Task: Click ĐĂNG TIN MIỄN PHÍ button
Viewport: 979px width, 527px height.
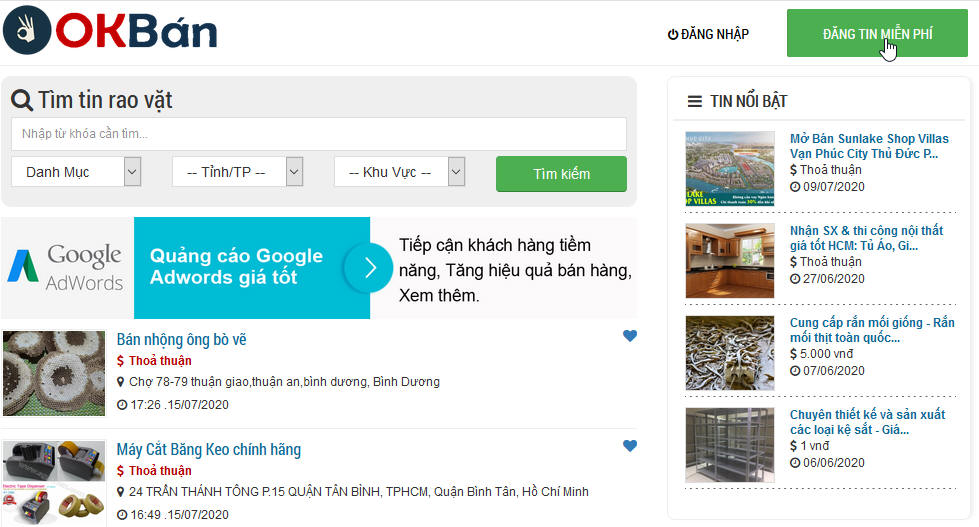Action: [x=877, y=33]
